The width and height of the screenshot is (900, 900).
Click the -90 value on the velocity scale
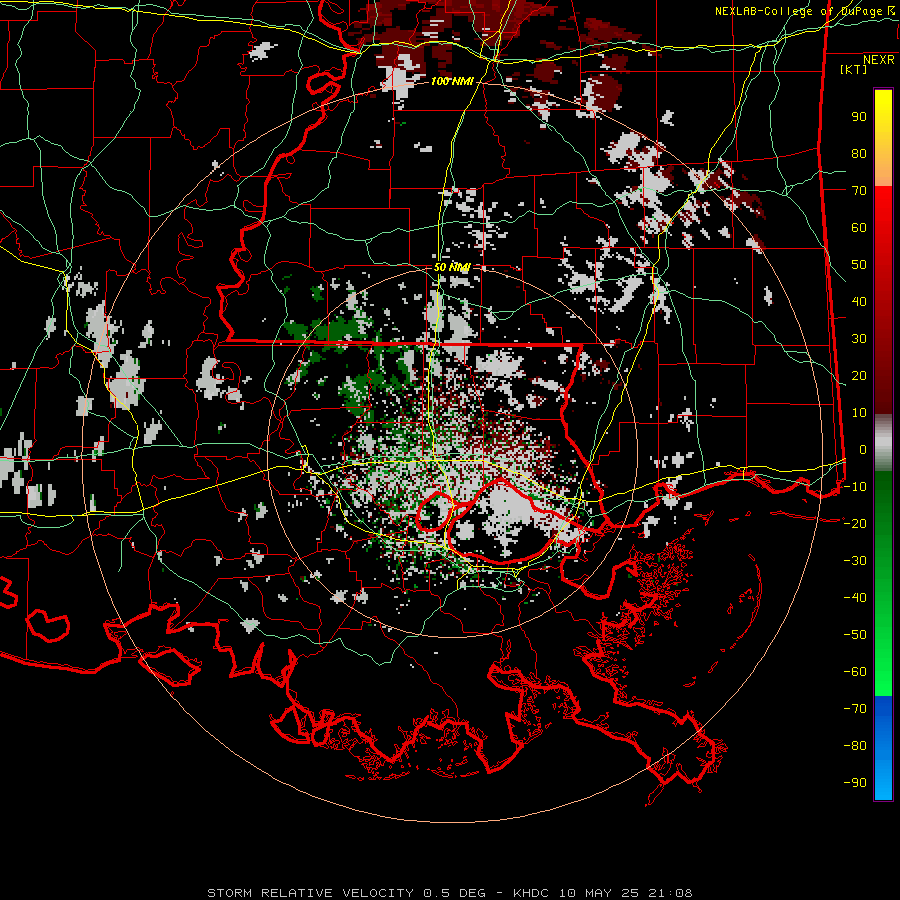point(855,783)
